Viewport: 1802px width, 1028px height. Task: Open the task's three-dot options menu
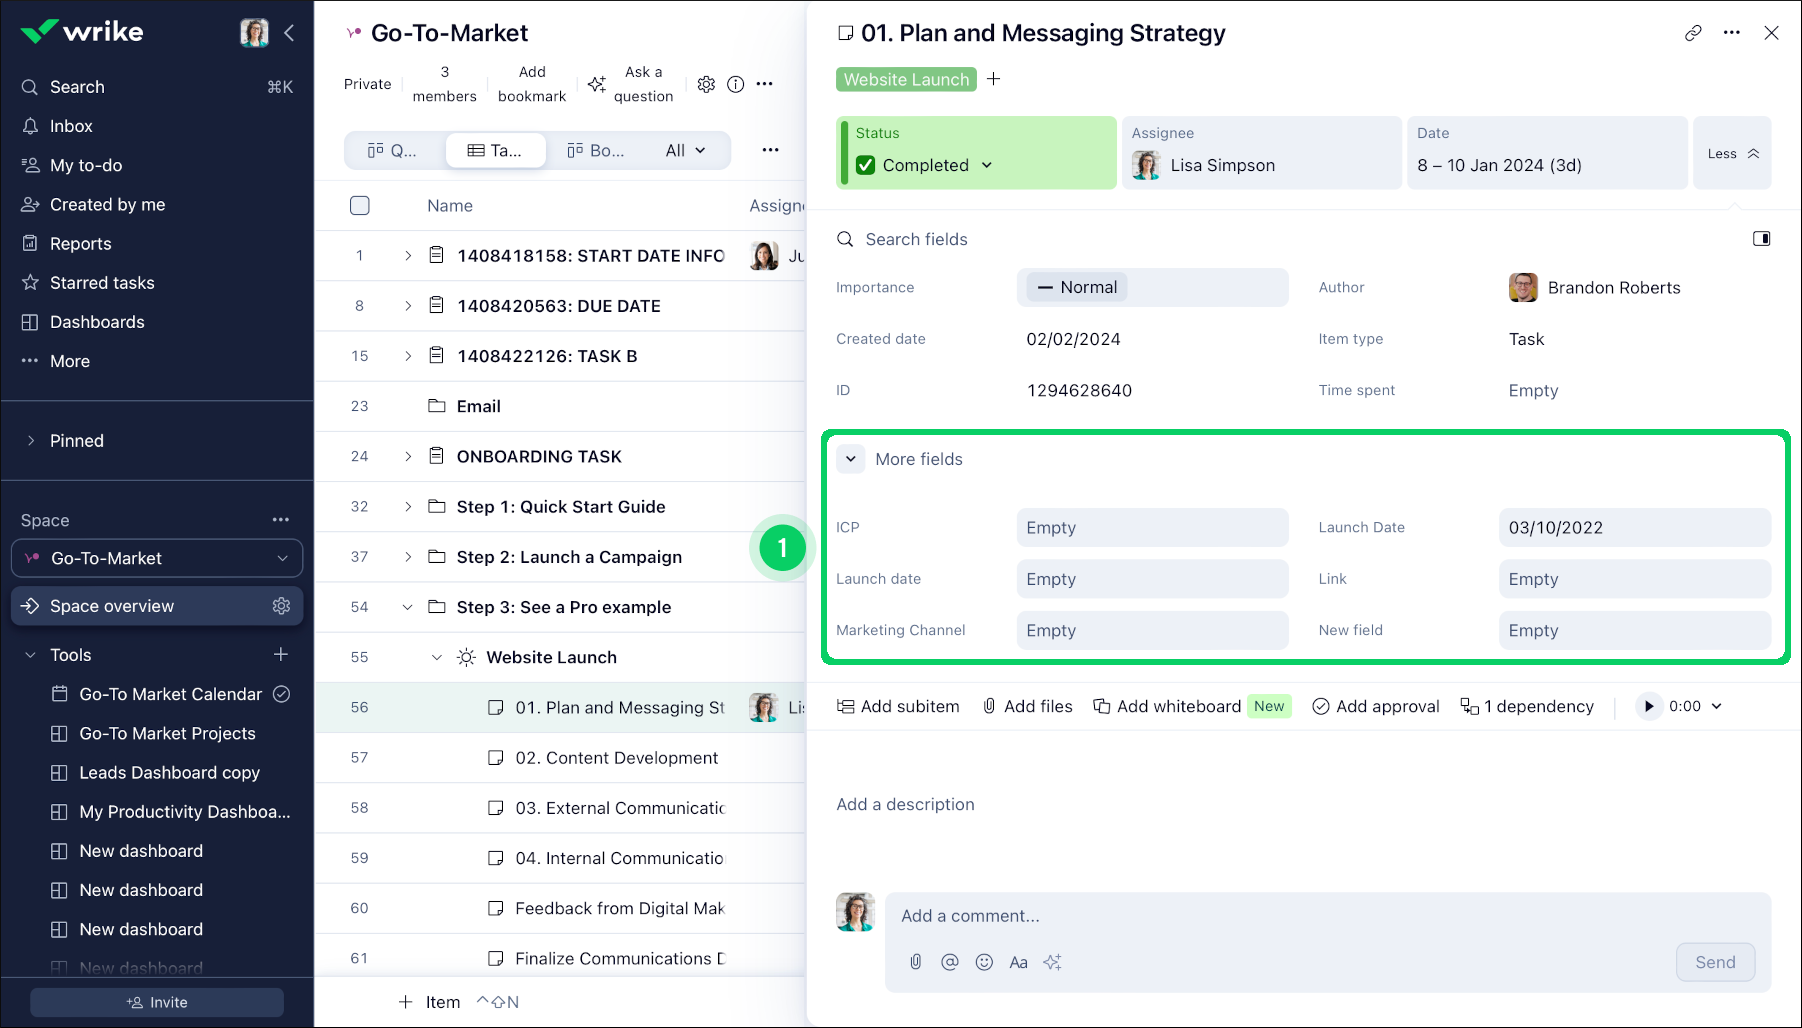click(1732, 32)
